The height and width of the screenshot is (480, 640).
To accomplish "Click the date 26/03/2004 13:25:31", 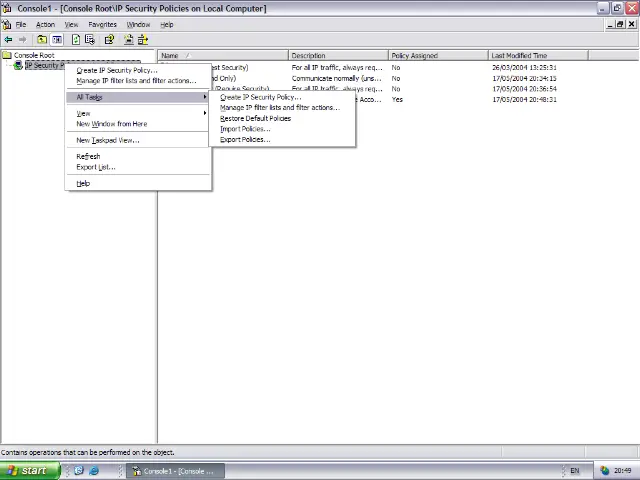I will pos(524,68).
